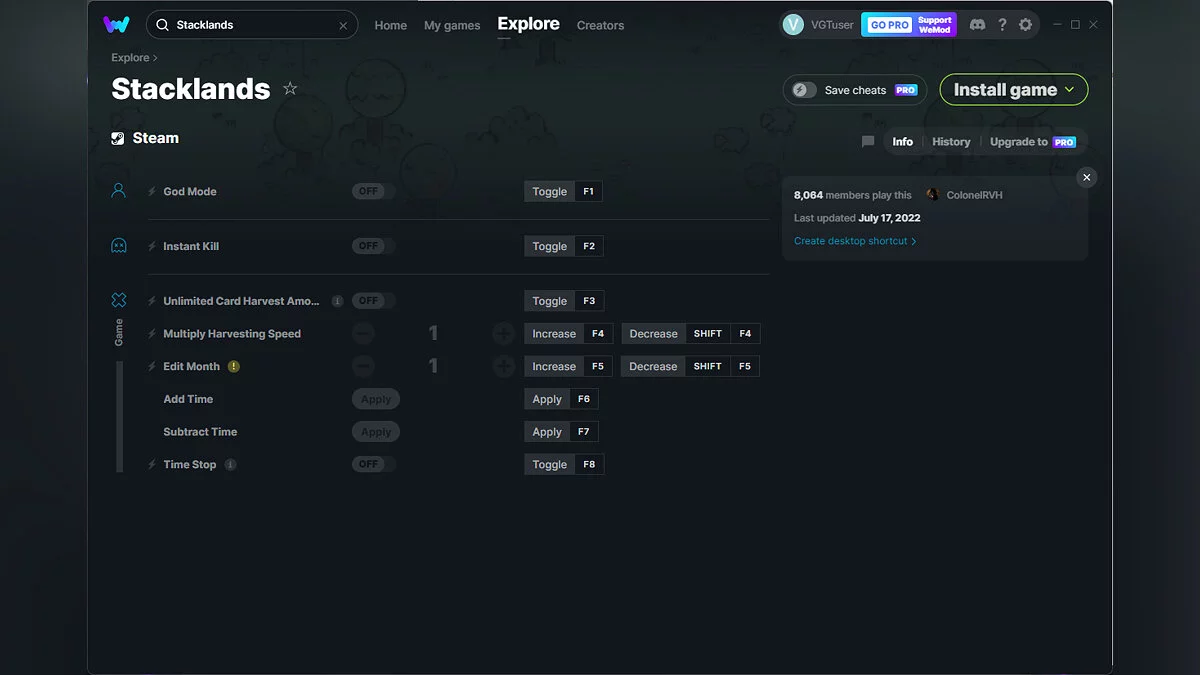Click Add Time Apply F6 hotkey
The height and width of the screenshot is (675, 1200).
click(x=561, y=399)
